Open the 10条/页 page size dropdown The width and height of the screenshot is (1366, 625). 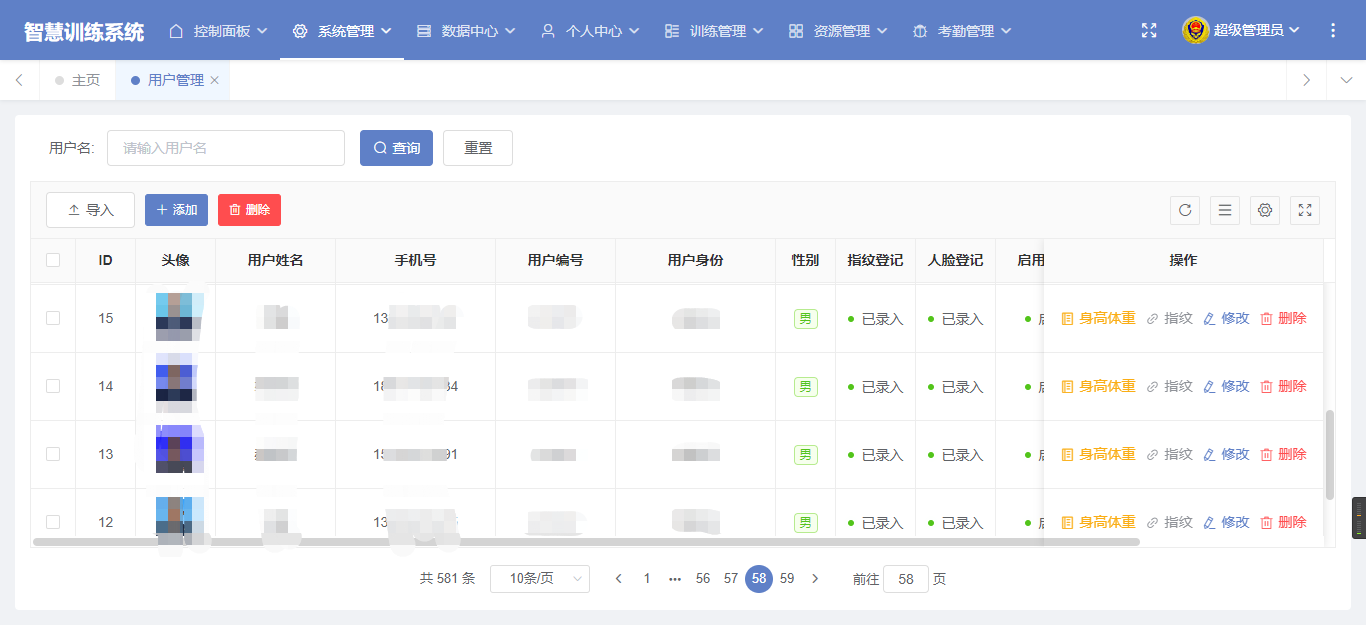pyautogui.click(x=539, y=579)
